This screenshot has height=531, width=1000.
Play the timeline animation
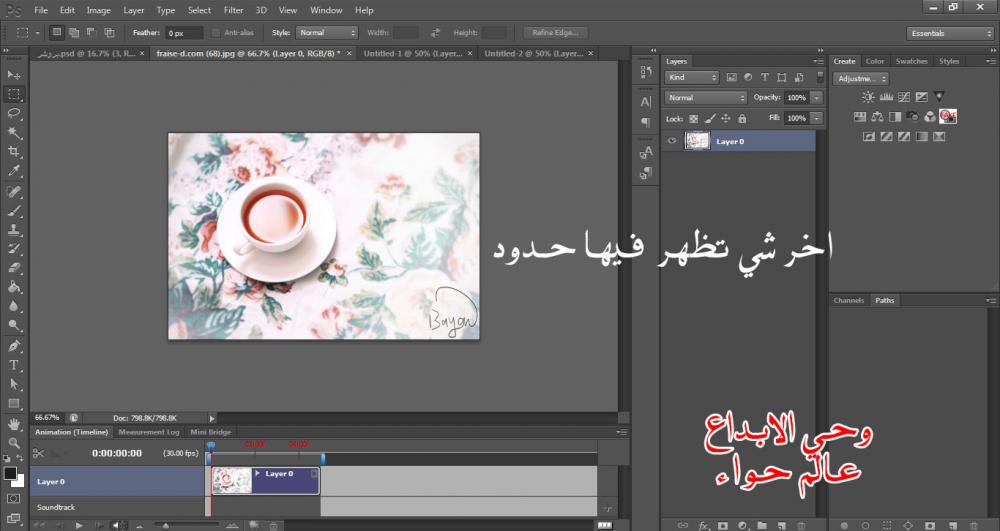78,525
